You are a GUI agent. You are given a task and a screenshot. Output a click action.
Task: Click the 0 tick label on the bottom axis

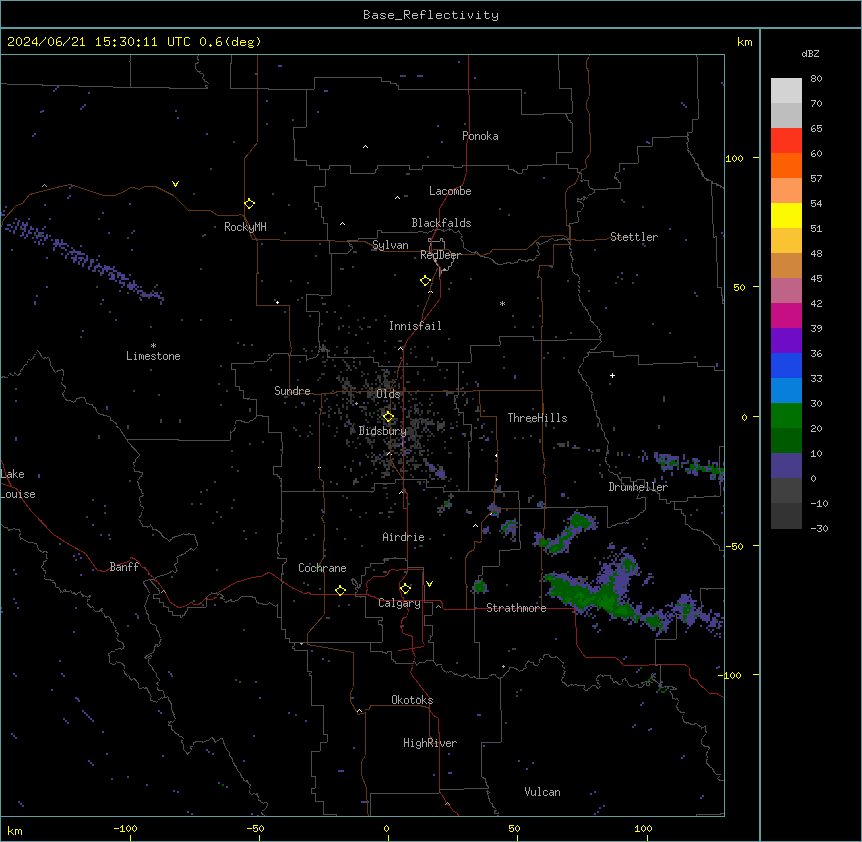(386, 828)
